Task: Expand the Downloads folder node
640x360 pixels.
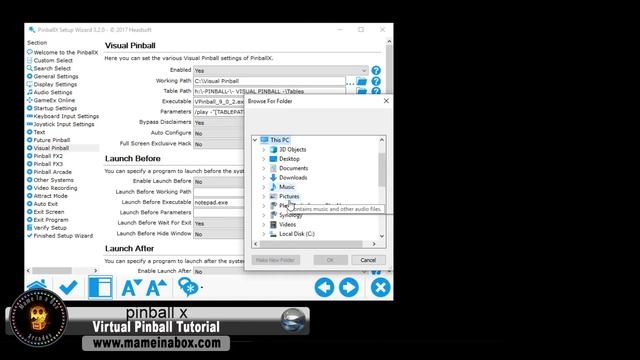Action: [x=264, y=178]
